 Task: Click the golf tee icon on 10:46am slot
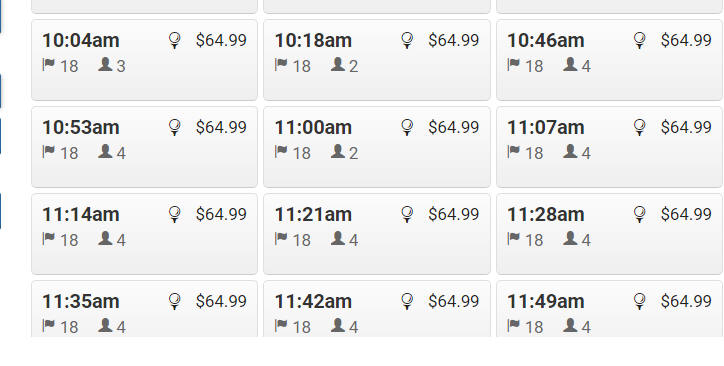[640, 40]
